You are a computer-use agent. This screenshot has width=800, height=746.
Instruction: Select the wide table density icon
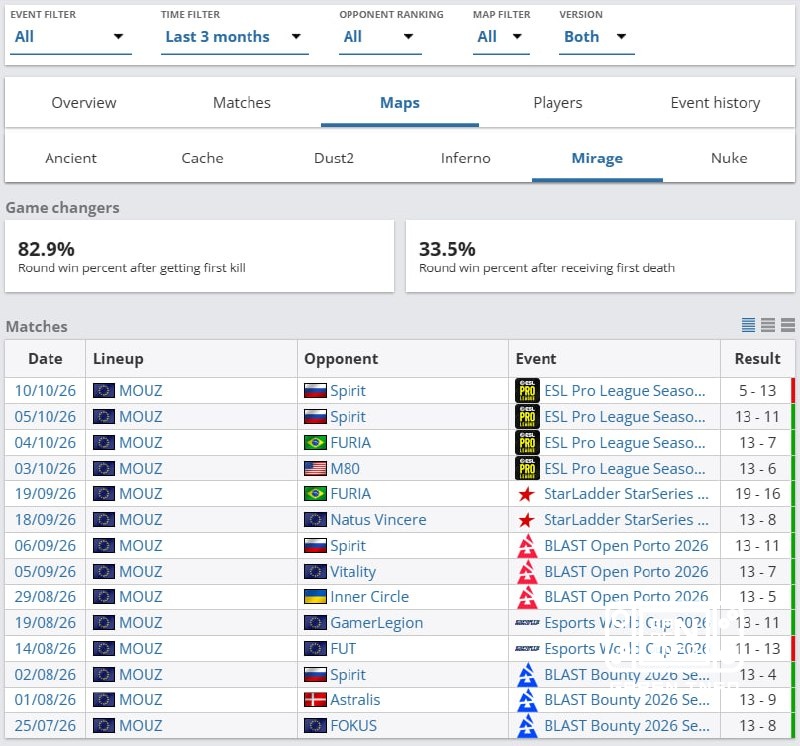coord(788,325)
